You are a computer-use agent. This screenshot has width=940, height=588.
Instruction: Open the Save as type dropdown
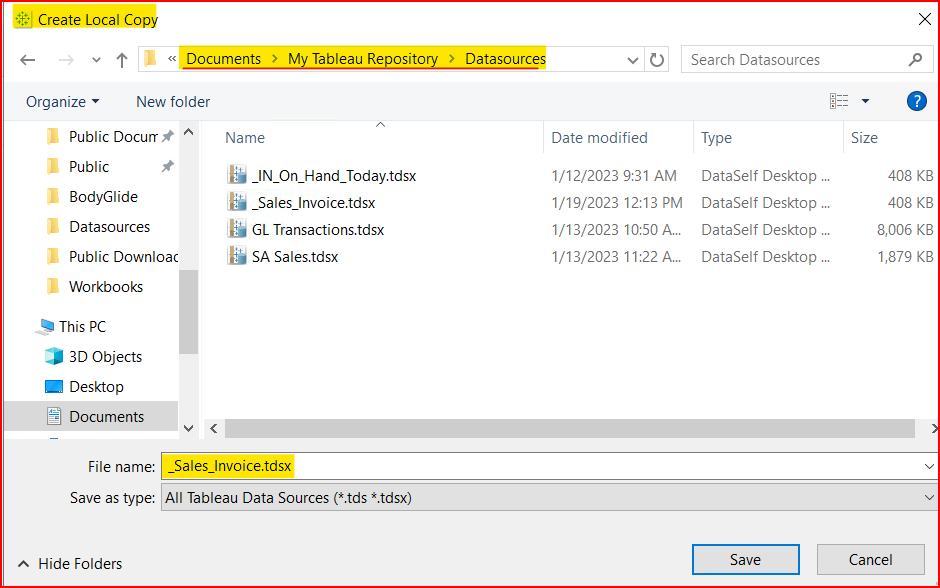point(929,498)
